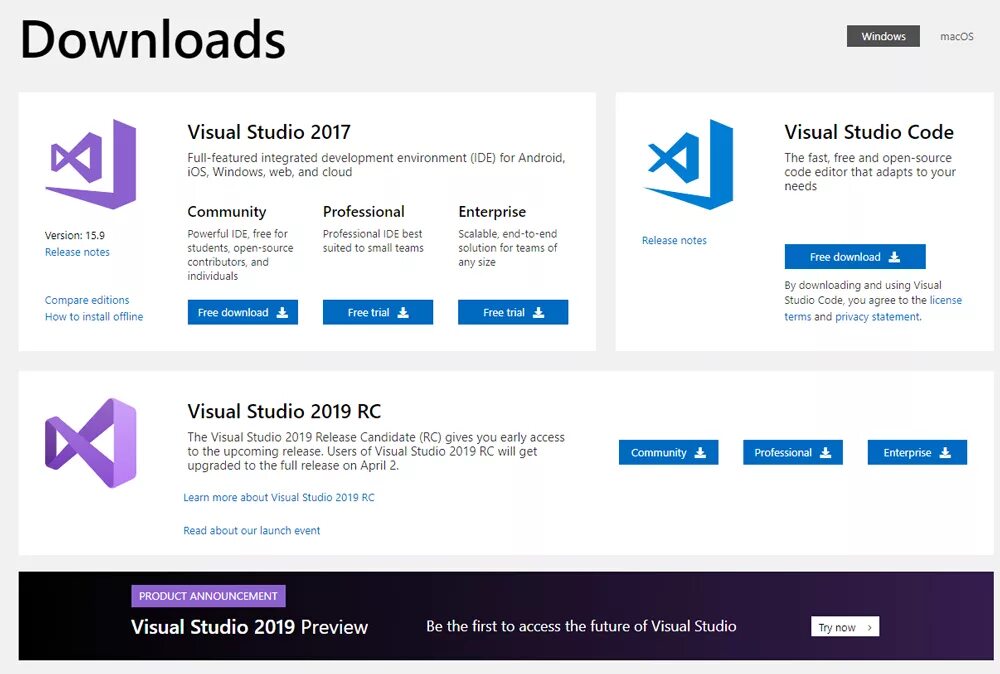
Task: Click the banner tagline about the future of Visual Studio
Action: click(581, 626)
